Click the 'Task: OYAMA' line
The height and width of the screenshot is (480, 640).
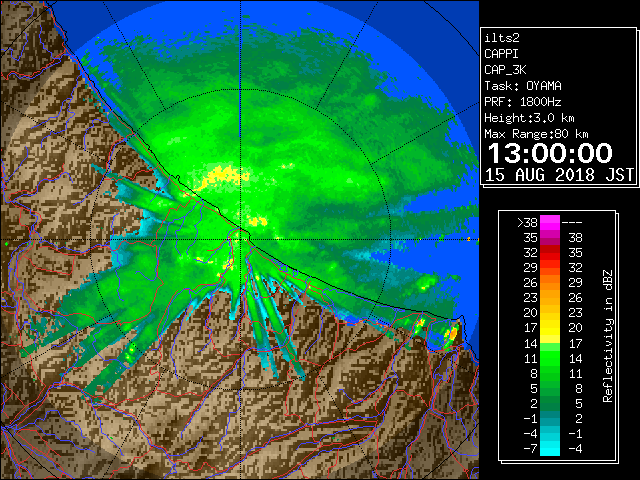point(523,86)
